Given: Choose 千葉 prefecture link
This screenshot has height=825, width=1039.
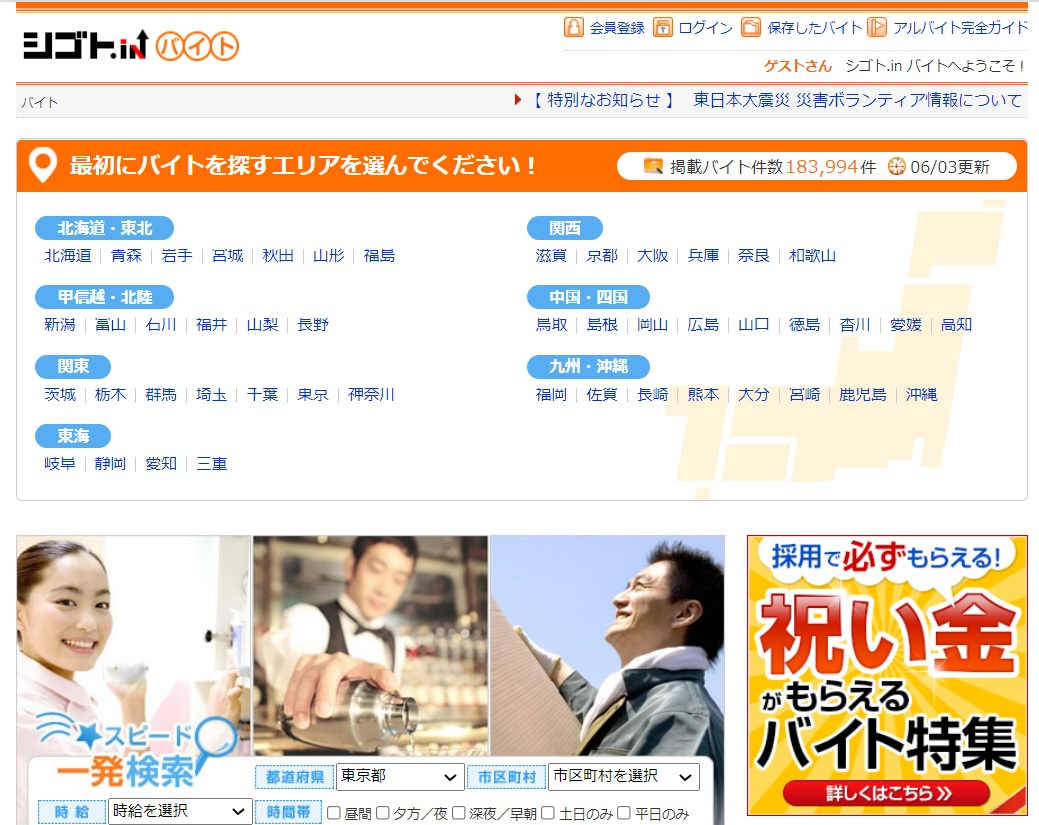Looking at the screenshot, I should click(262, 395).
